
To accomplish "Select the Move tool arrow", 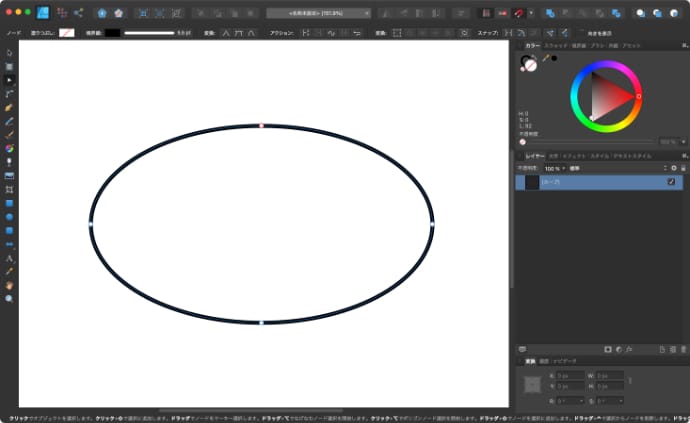I will pyautogui.click(x=9, y=52).
